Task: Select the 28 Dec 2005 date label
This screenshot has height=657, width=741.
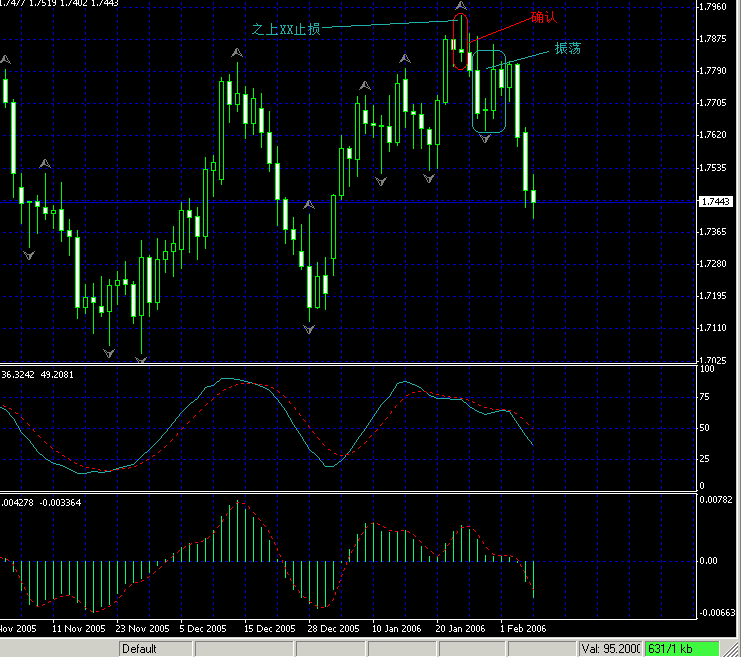Action: click(x=333, y=629)
